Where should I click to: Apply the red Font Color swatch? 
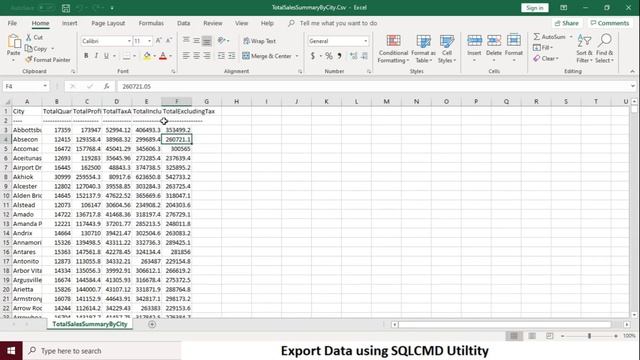(x=163, y=56)
